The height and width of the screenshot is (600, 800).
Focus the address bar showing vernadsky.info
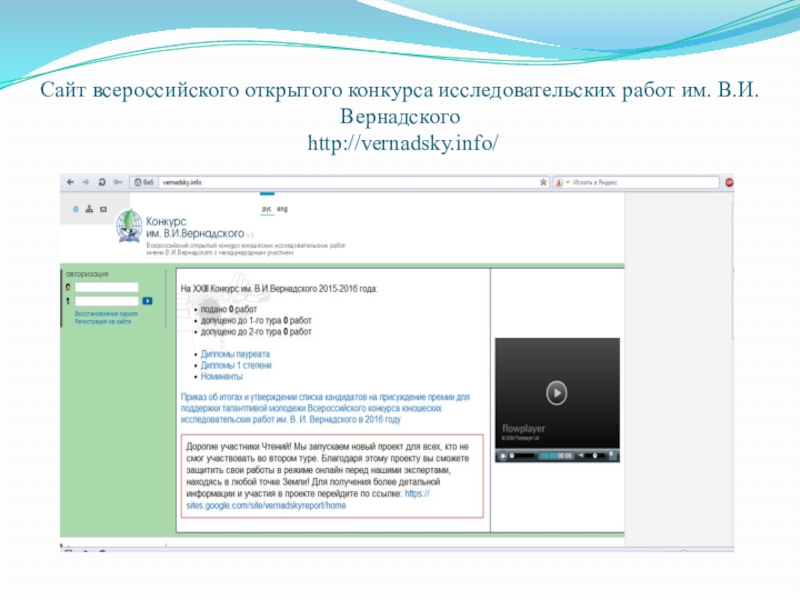tap(349, 182)
